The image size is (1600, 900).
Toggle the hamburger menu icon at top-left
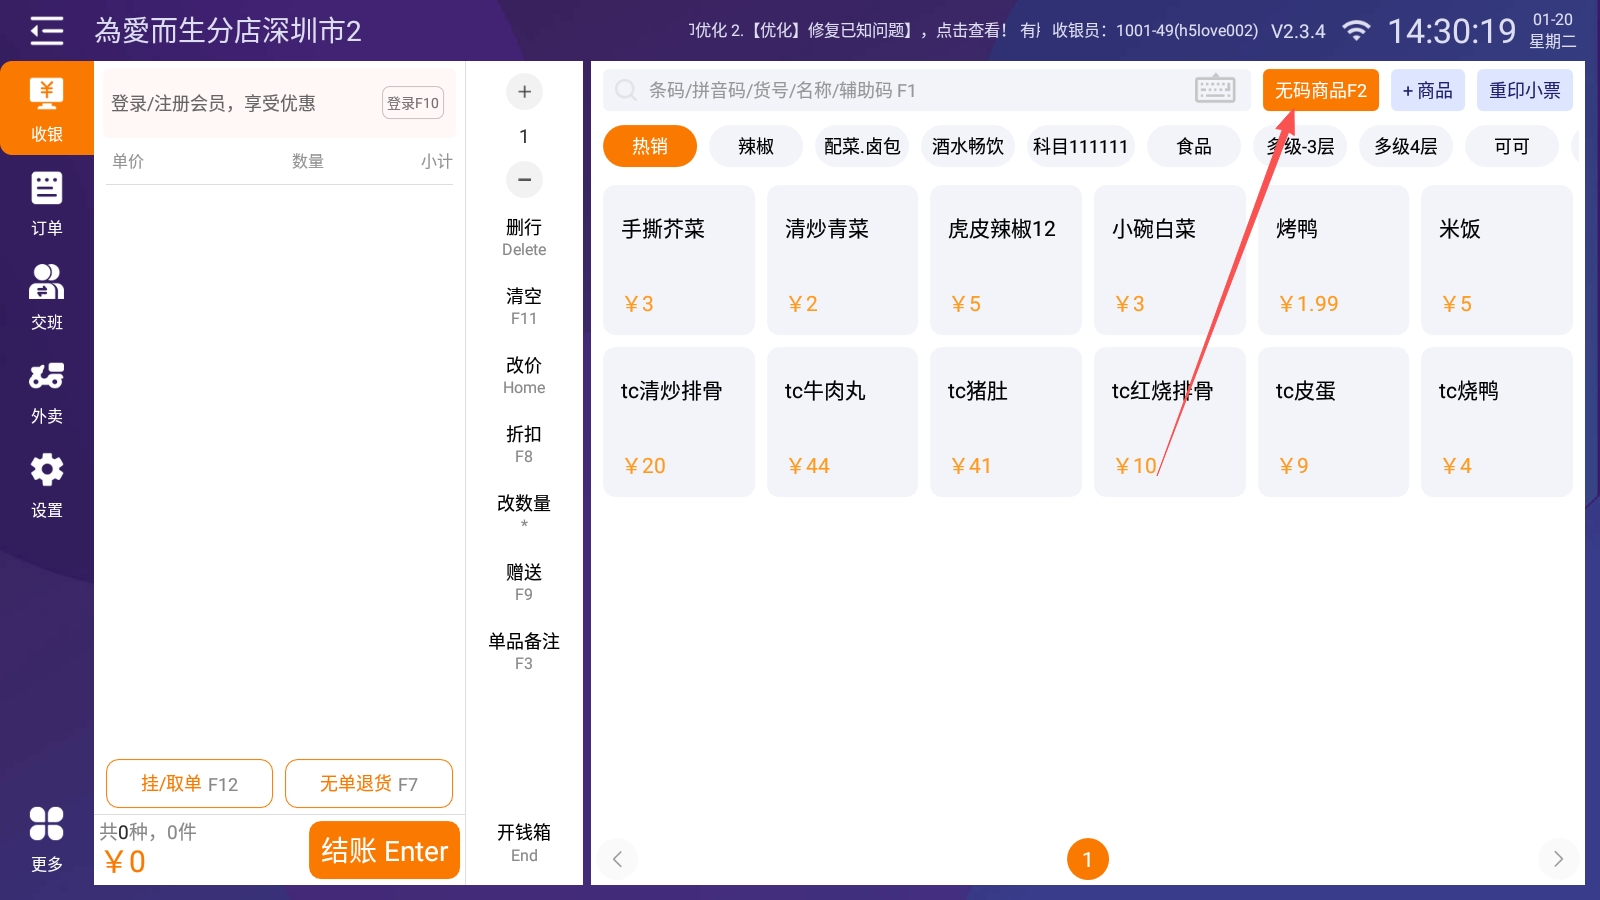[x=46, y=31]
